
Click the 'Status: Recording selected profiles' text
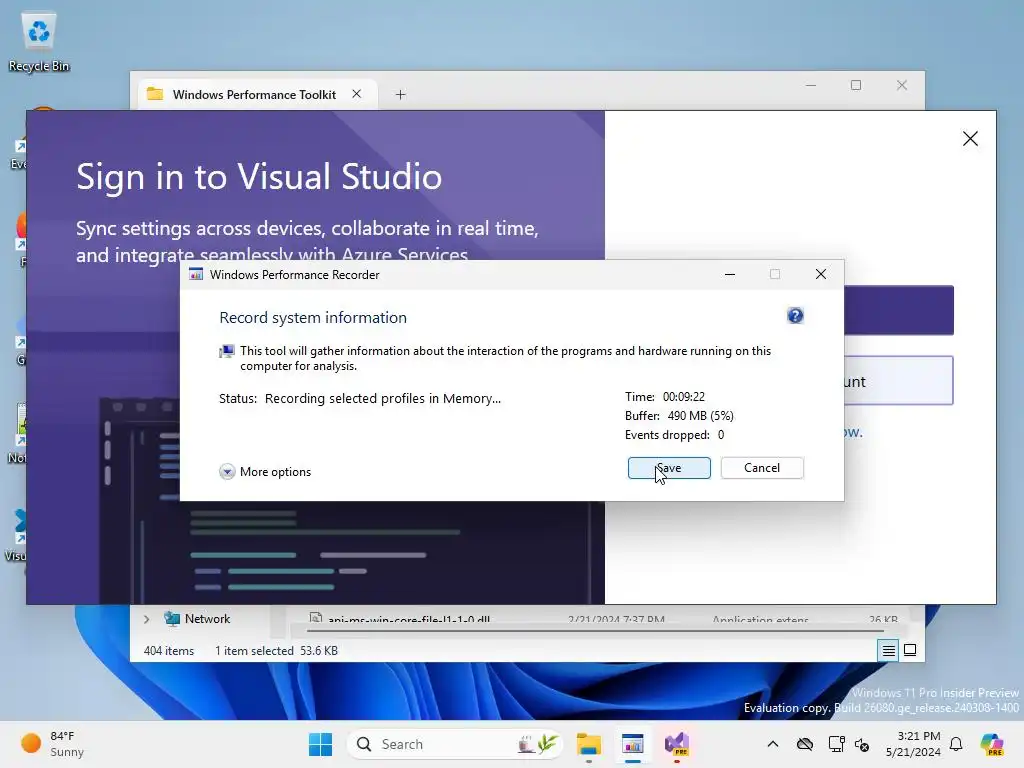360,398
